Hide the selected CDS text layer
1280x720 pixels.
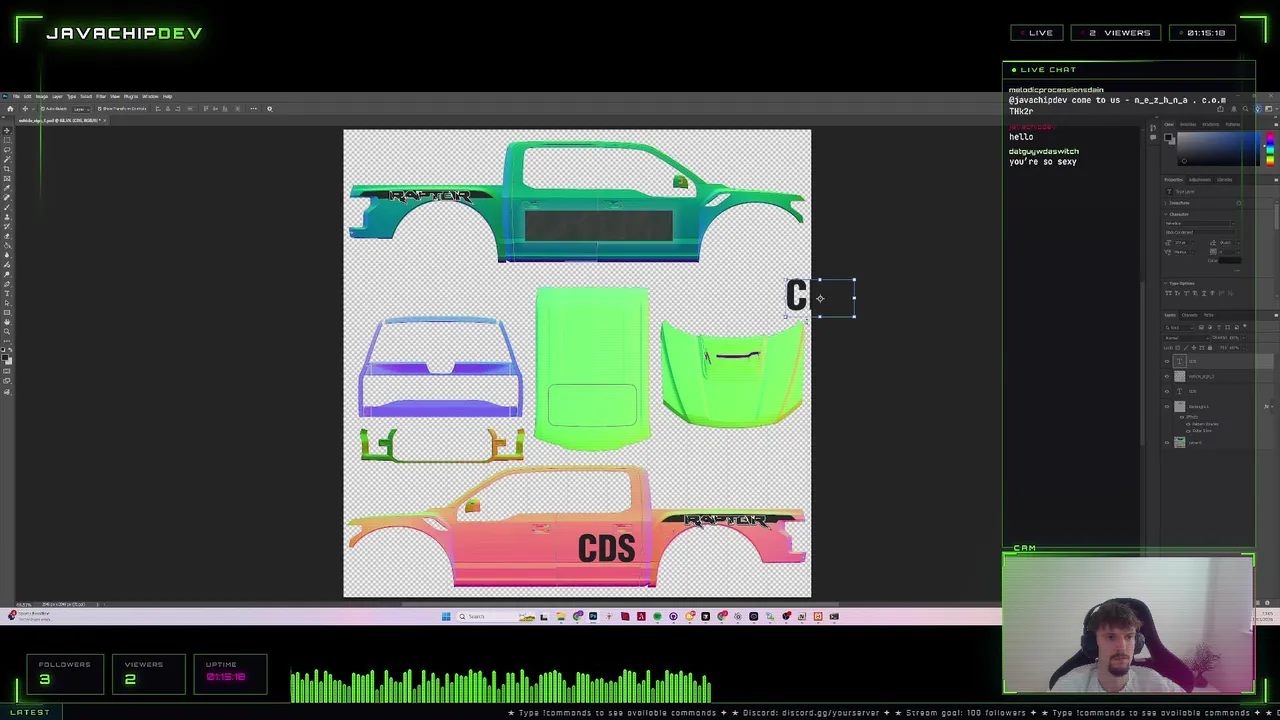pyautogui.click(x=1167, y=361)
